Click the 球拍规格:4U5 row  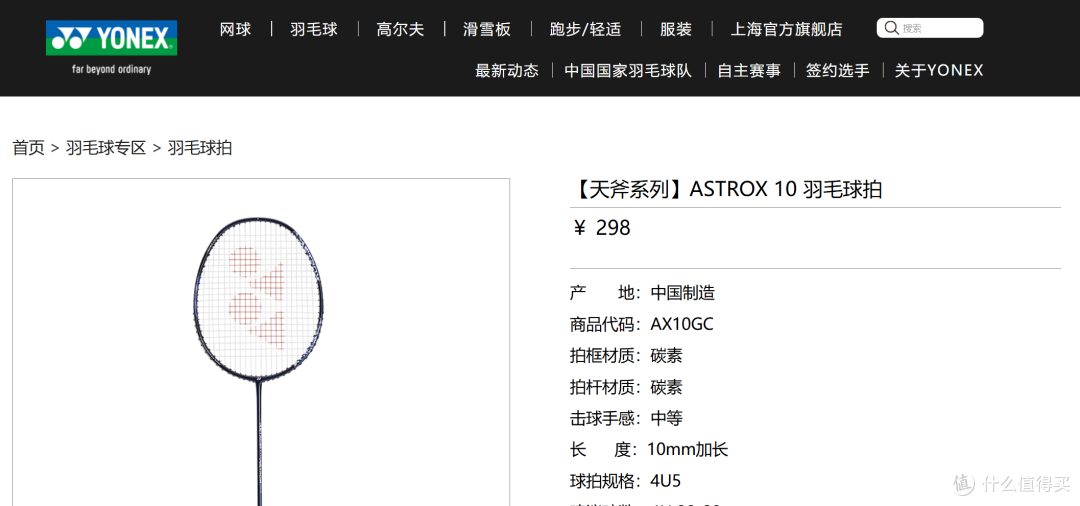625,481
